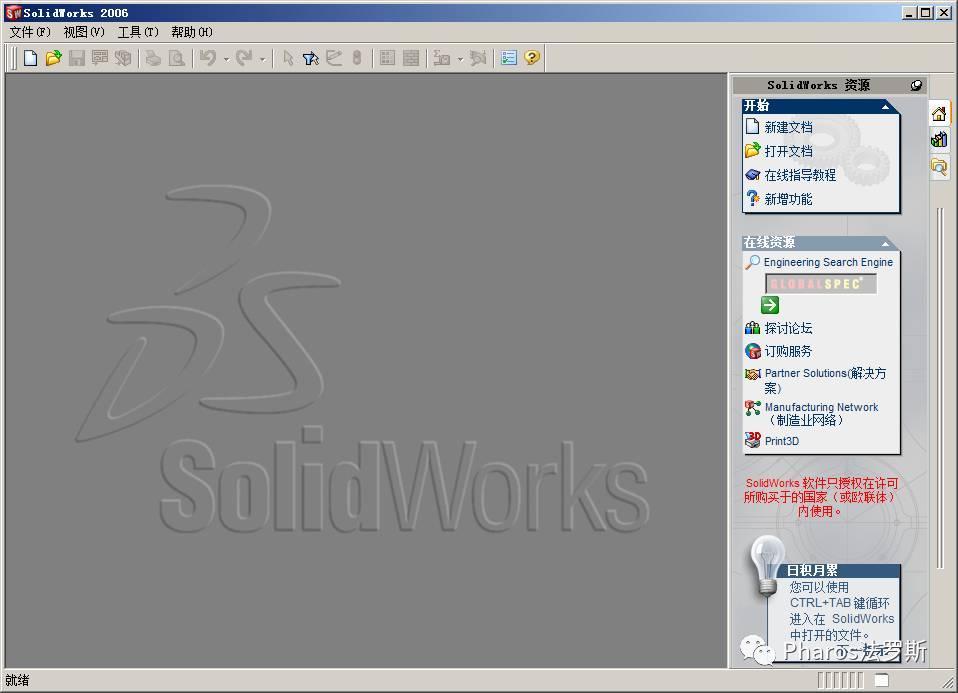Click the Print3D link
Image resolution: width=958 pixels, height=693 pixels.
(x=781, y=441)
